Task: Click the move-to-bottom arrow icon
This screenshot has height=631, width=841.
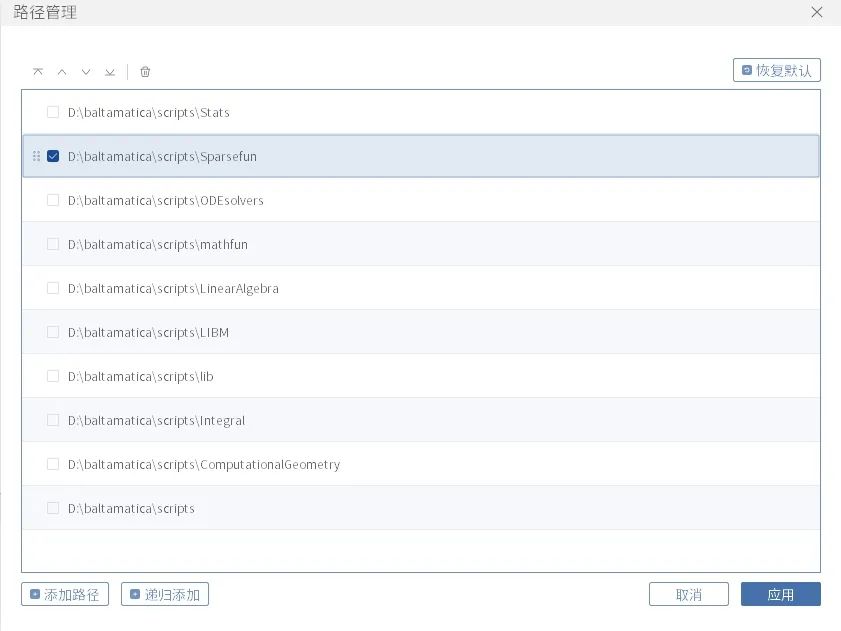Action: tap(110, 72)
